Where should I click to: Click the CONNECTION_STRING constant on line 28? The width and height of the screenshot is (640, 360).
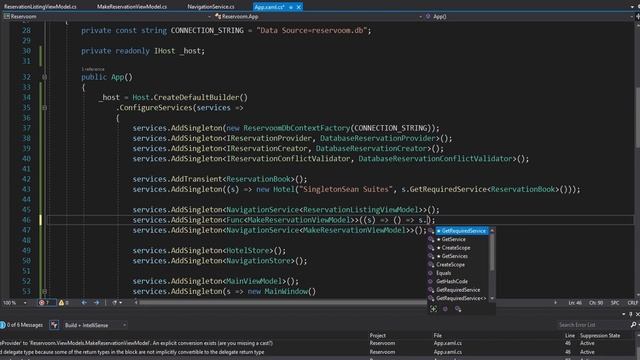click(207, 31)
